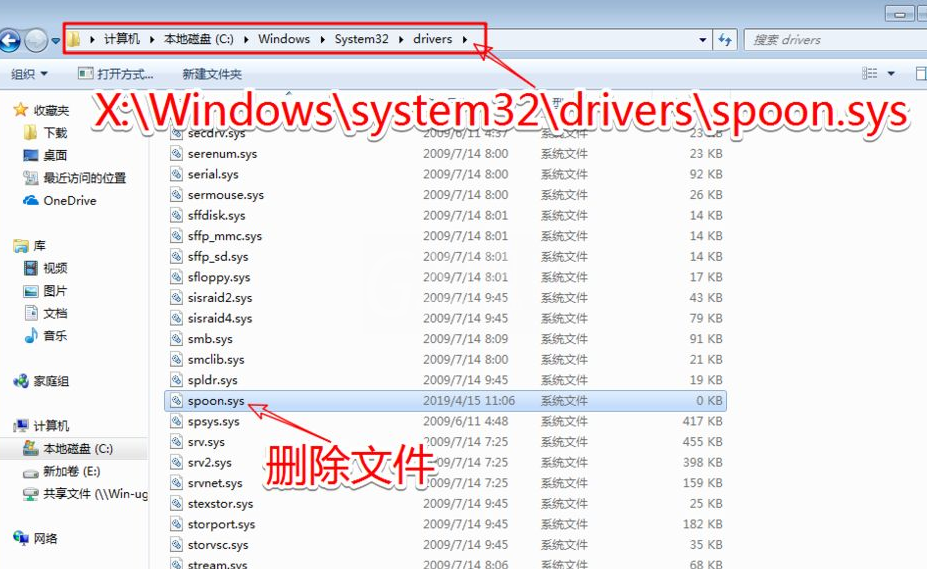927x569 pixels.
Task: Click the spsys.sys file icon
Action: click(176, 421)
